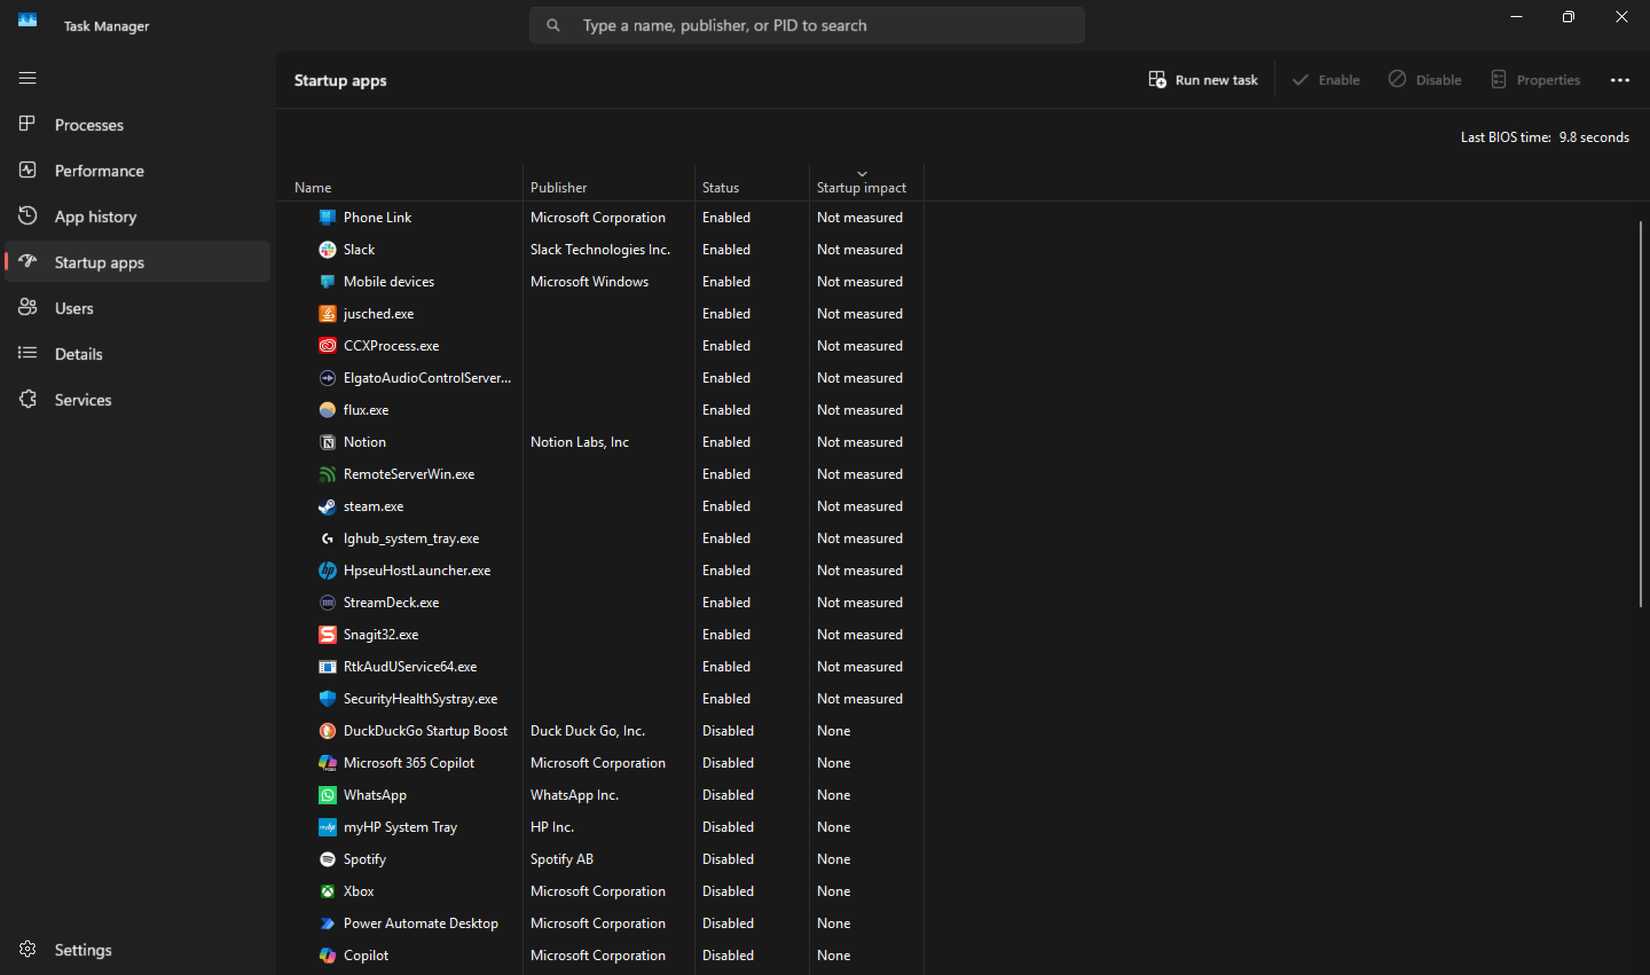
Task: Open Task Manager Settings
Action: tap(83, 950)
